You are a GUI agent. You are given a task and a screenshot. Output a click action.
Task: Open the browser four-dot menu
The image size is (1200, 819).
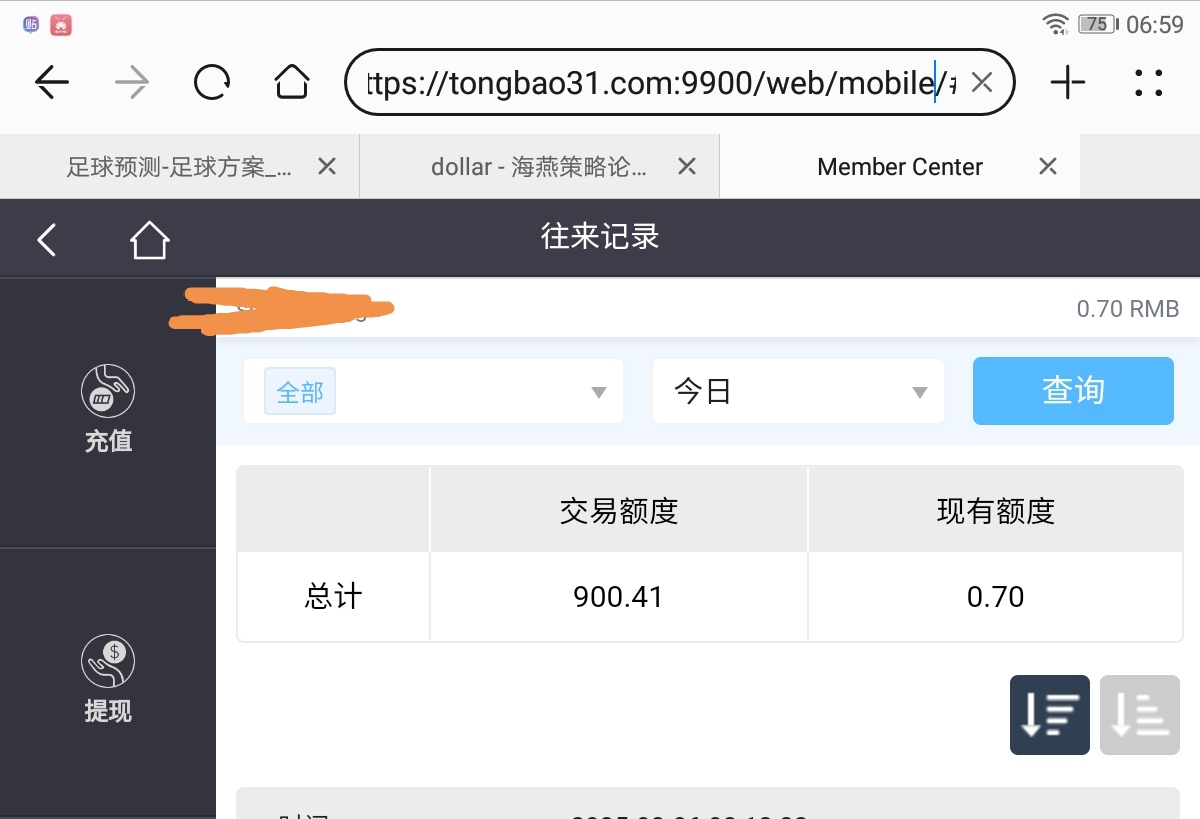click(x=1149, y=82)
